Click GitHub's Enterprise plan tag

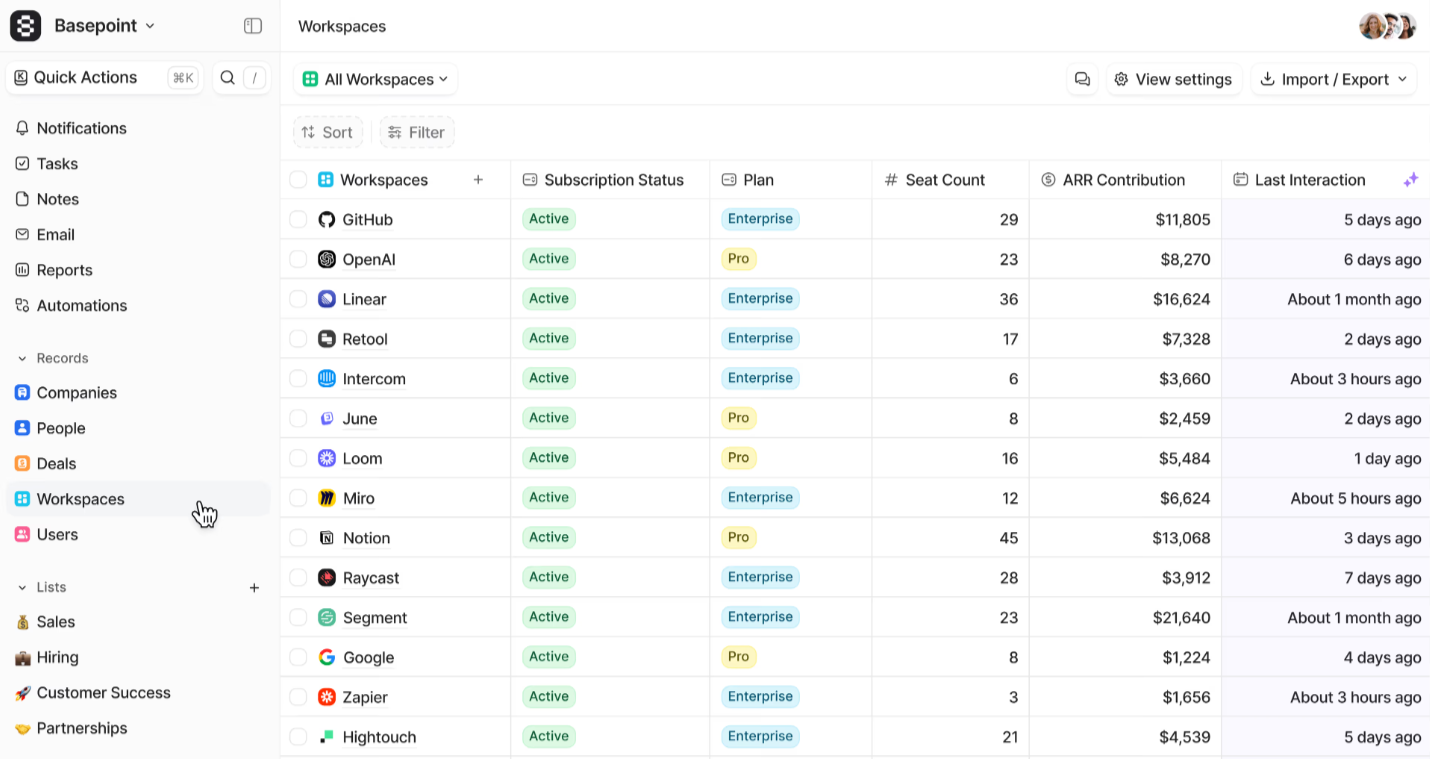coord(760,219)
